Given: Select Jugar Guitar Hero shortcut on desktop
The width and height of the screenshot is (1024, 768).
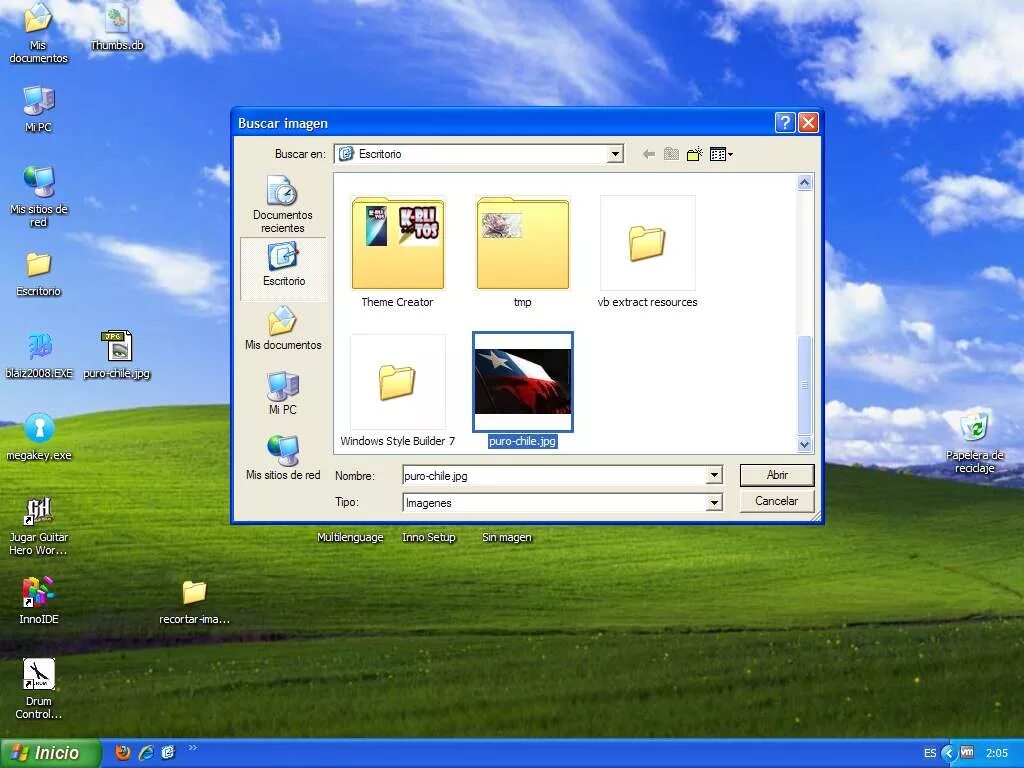Looking at the screenshot, I should pyautogui.click(x=39, y=526).
